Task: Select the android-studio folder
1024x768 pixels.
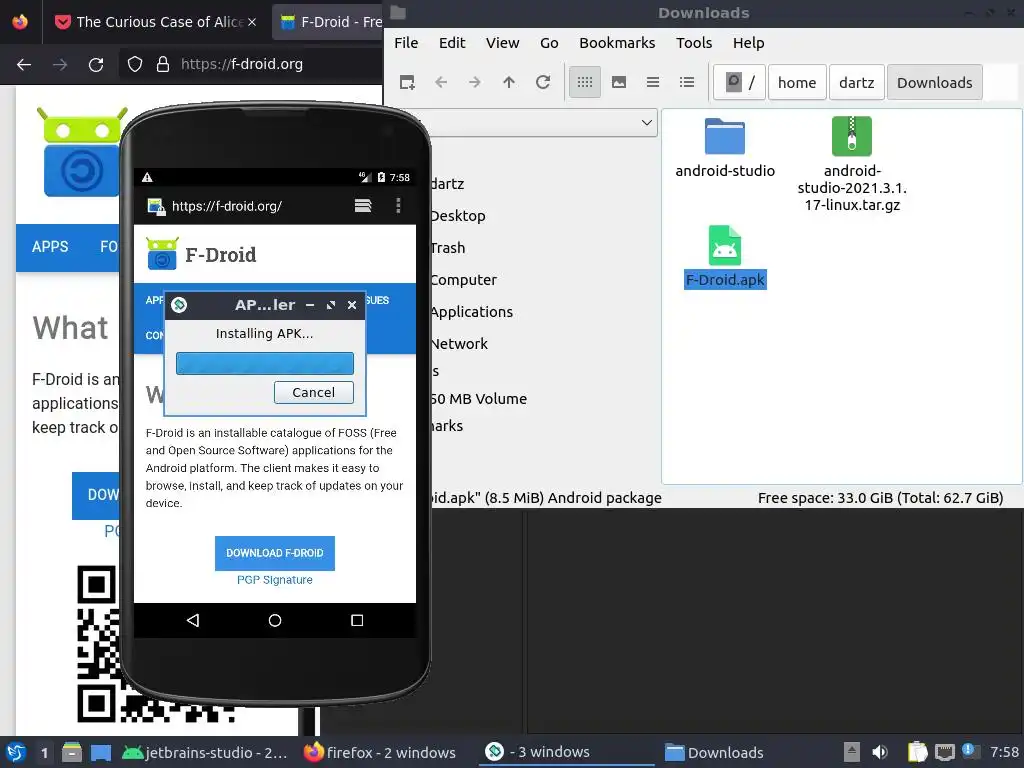Action: (x=725, y=148)
